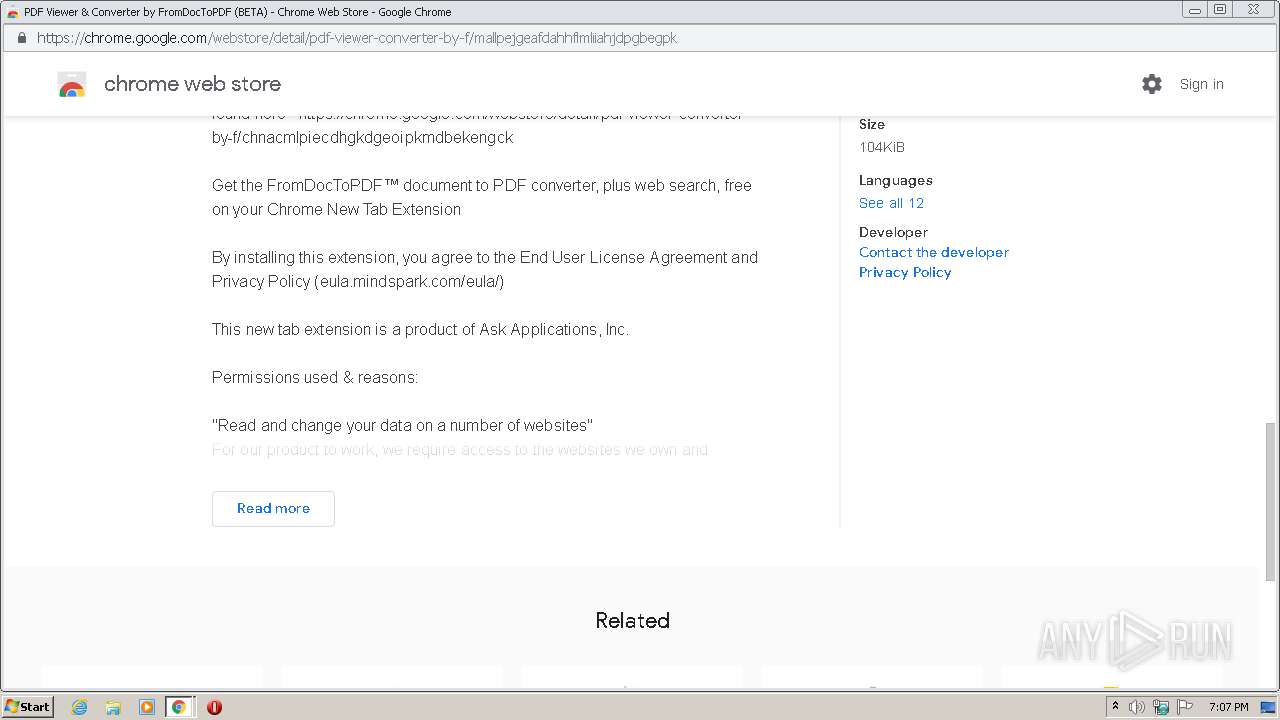Viewport: 1280px width, 720px height.
Task: Click the Ask Applications, Inc. product line
Action: click(x=420, y=329)
